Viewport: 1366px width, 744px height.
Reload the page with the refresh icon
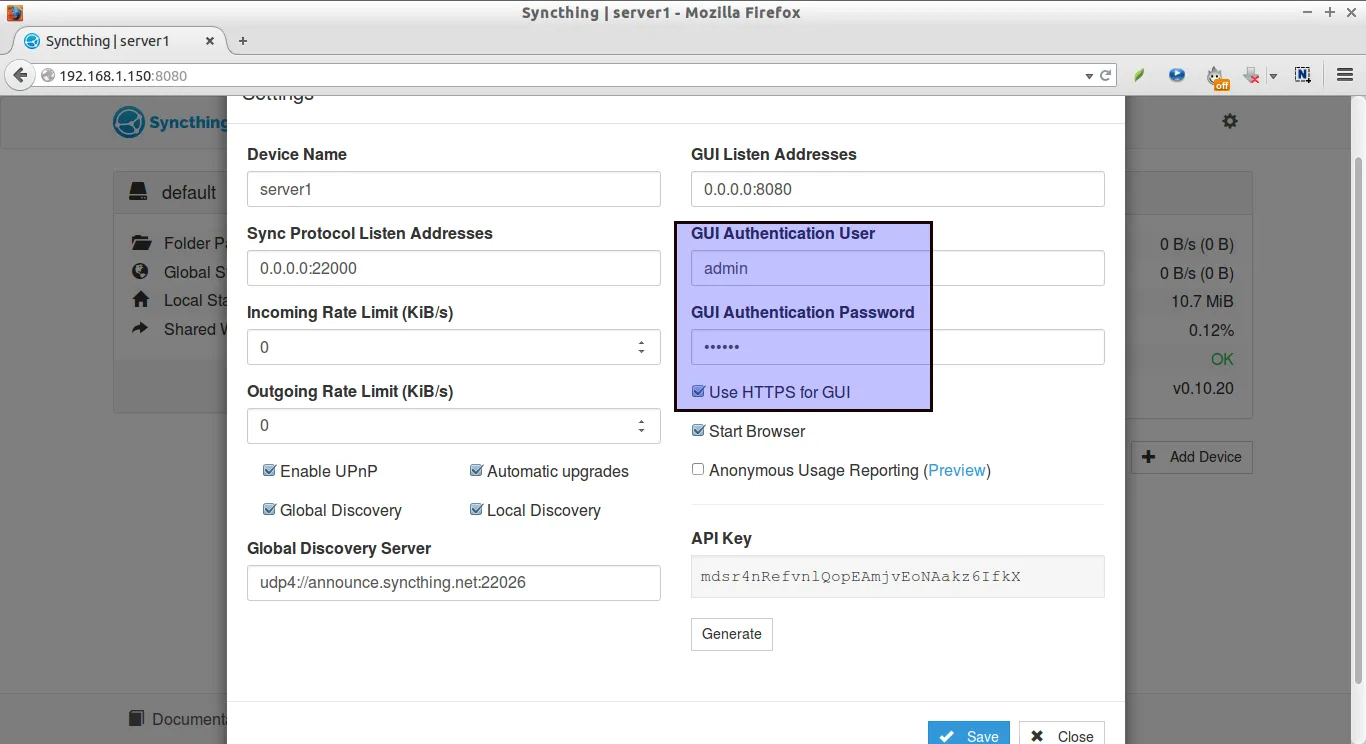pos(1106,76)
